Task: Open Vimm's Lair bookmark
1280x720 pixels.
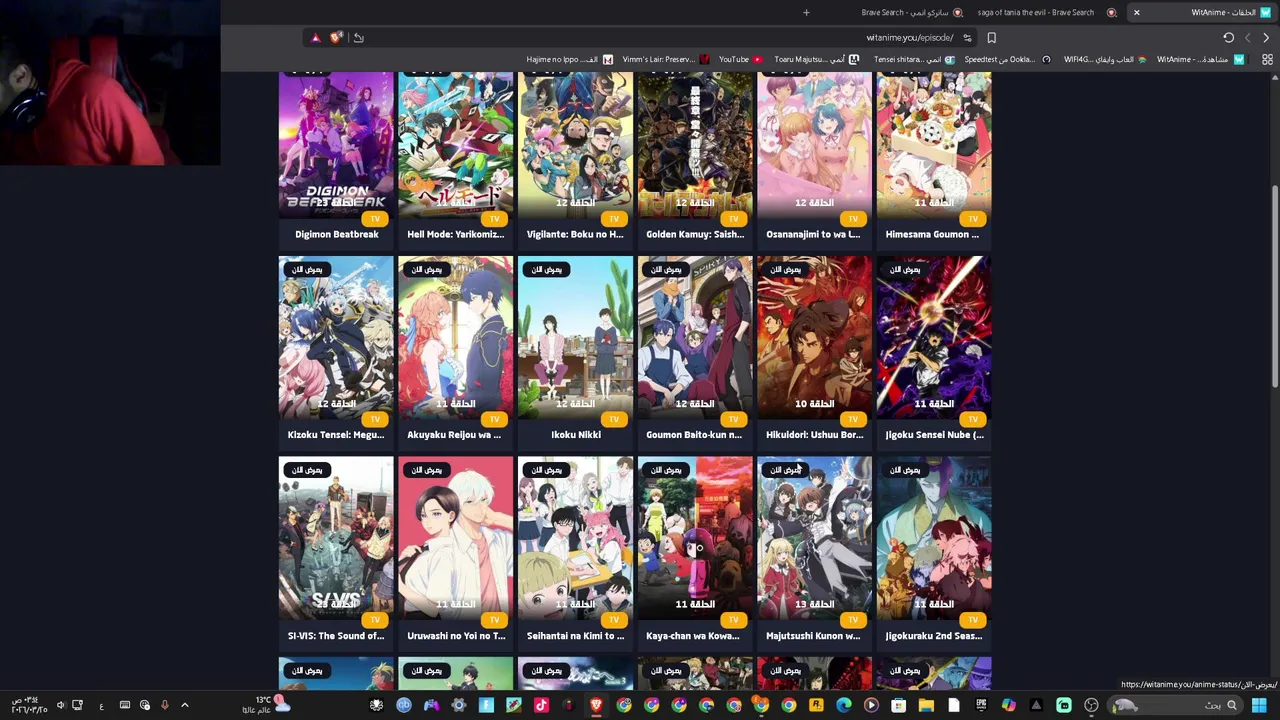Action: tap(665, 59)
